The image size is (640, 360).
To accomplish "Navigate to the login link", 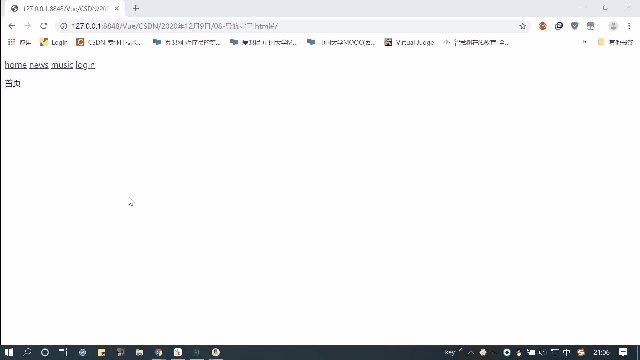I will (x=85, y=65).
